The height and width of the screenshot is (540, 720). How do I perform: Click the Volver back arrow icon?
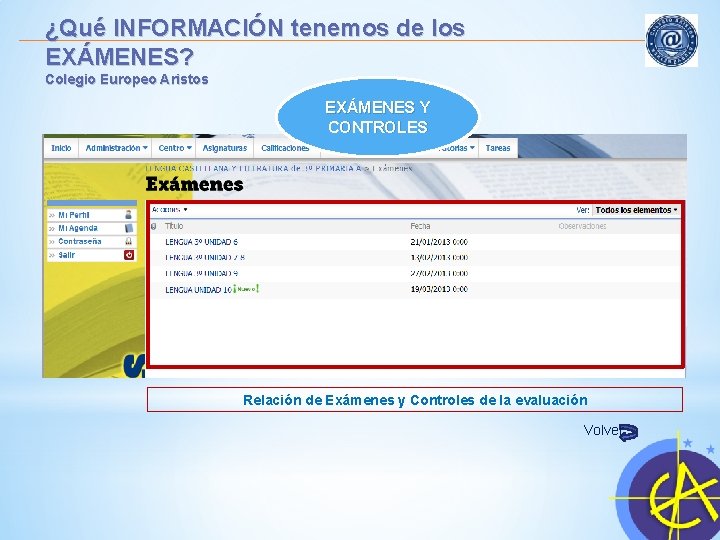pos(628,432)
